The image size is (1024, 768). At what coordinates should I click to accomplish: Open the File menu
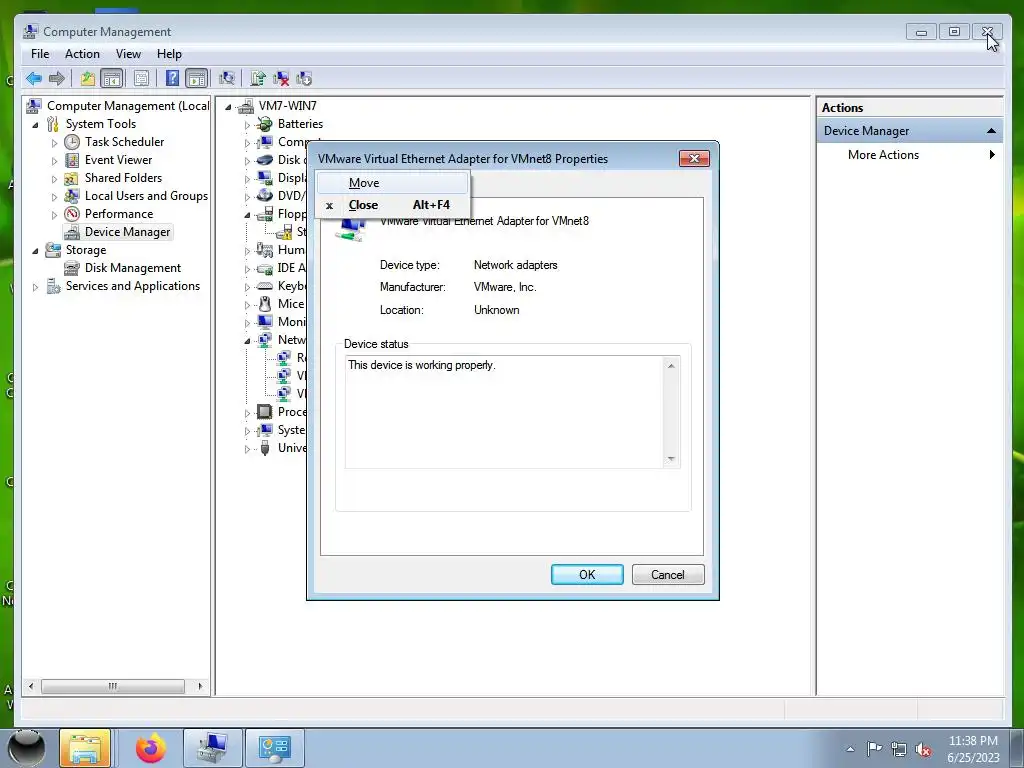pyautogui.click(x=40, y=54)
